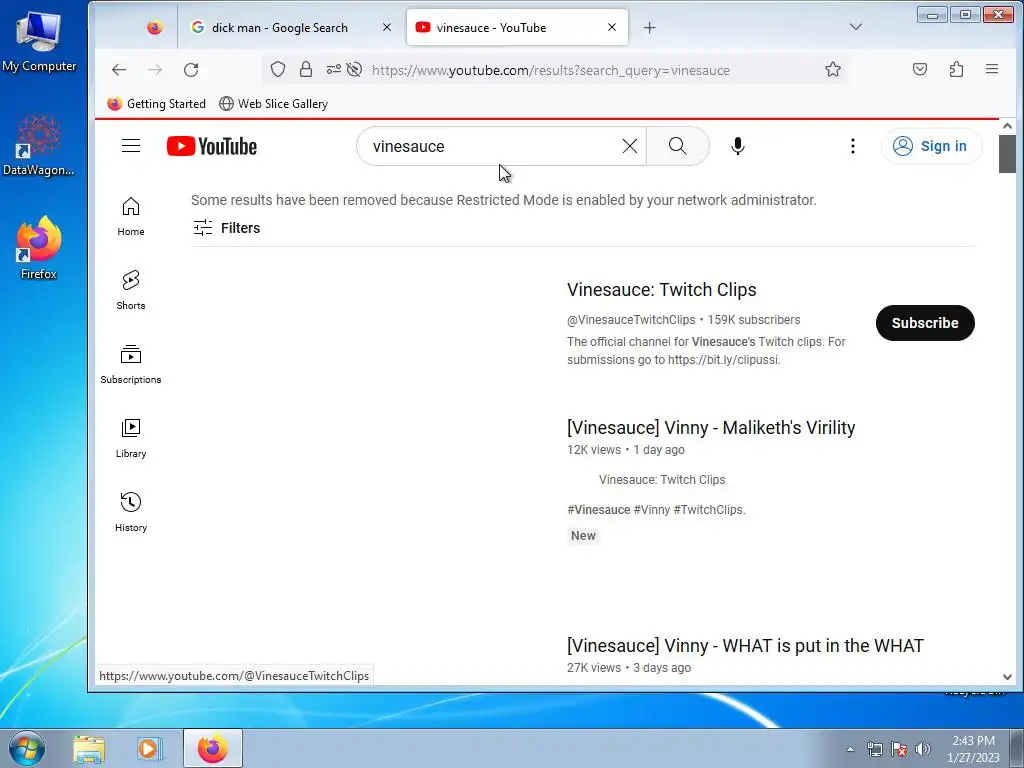The height and width of the screenshot is (768, 1024).
Task: Open a new browser tab
Action: click(649, 27)
